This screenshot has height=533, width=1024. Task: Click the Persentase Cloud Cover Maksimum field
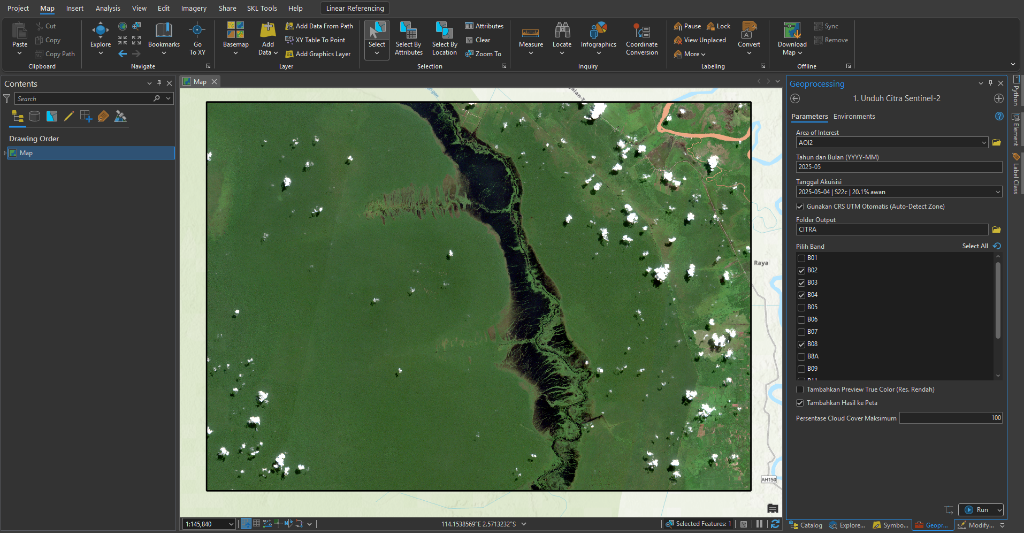click(x=951, y=418)
